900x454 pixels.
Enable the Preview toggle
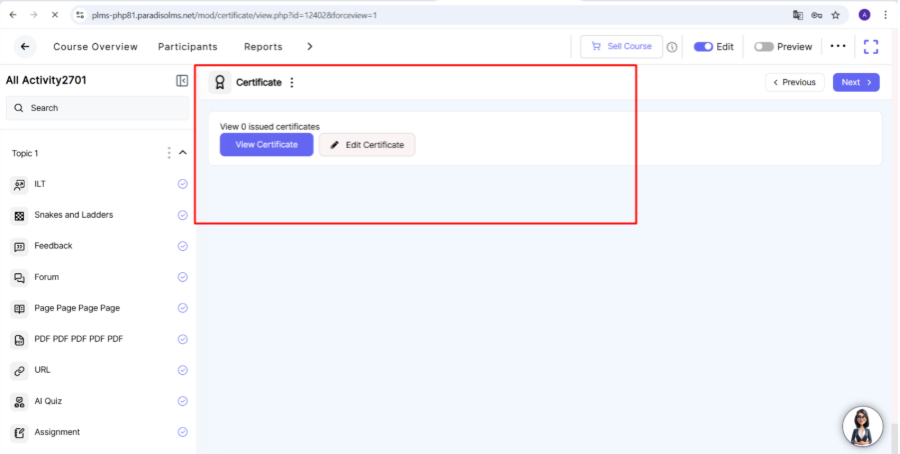point(764,47)
